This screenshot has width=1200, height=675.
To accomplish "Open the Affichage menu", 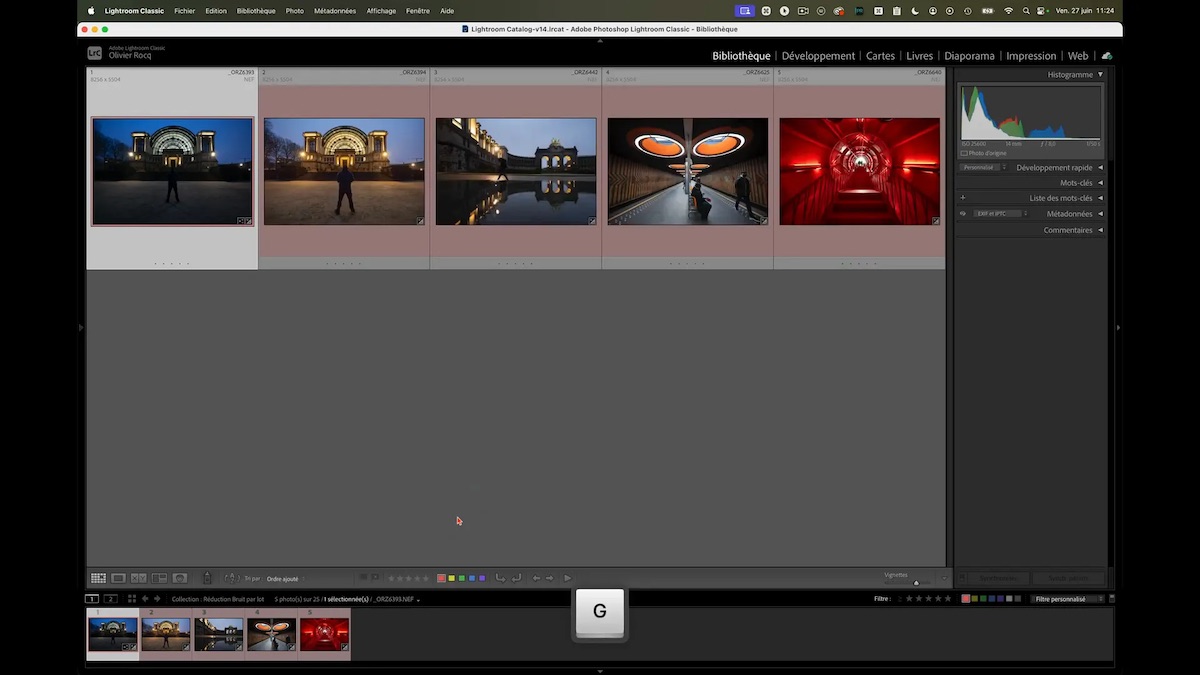I will pos(381,11).
